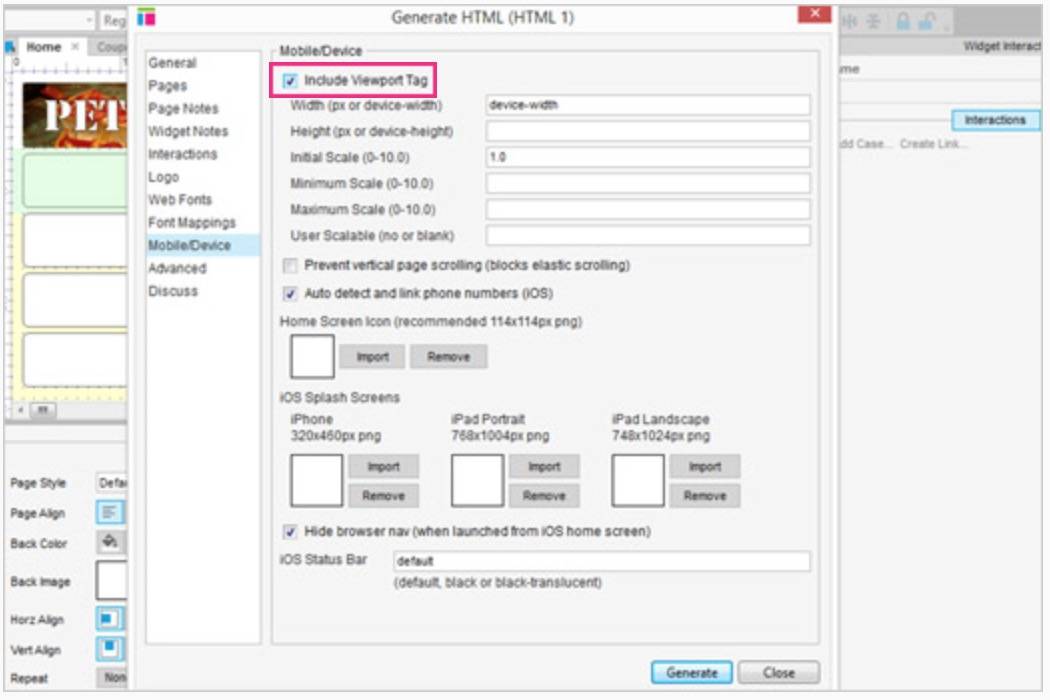
Task: Click the Back Color paint bucket icon
Action: tap(110, 542)
